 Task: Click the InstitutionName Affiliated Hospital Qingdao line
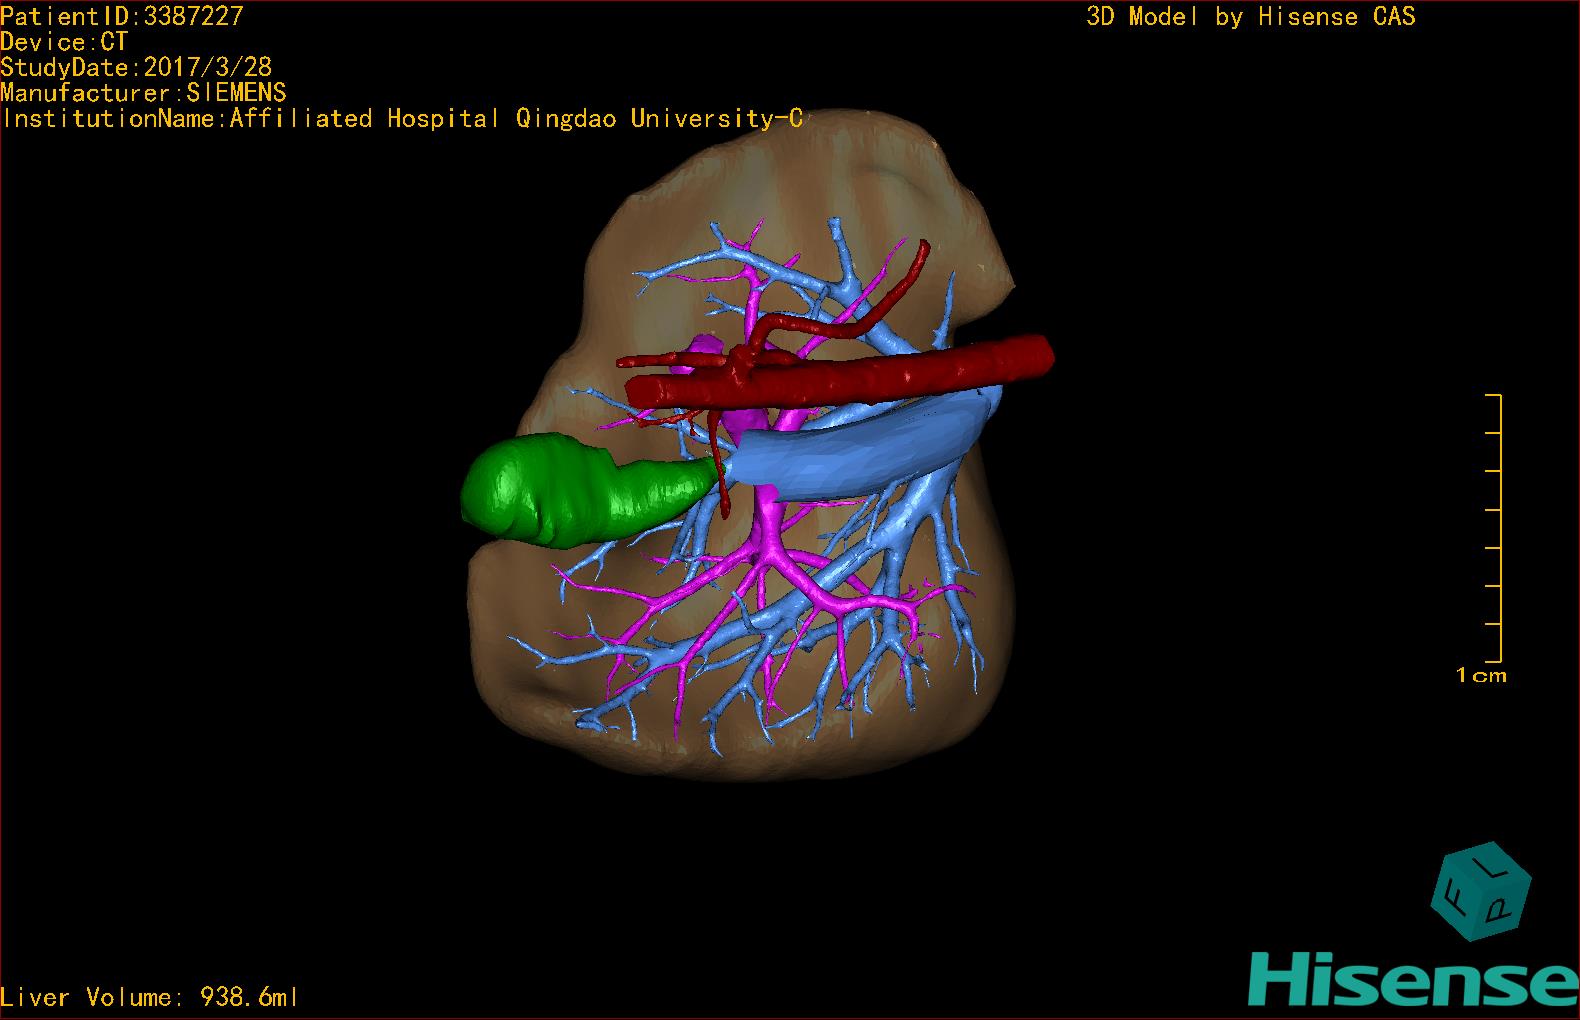pyautogui.click(x=402, y=119)
